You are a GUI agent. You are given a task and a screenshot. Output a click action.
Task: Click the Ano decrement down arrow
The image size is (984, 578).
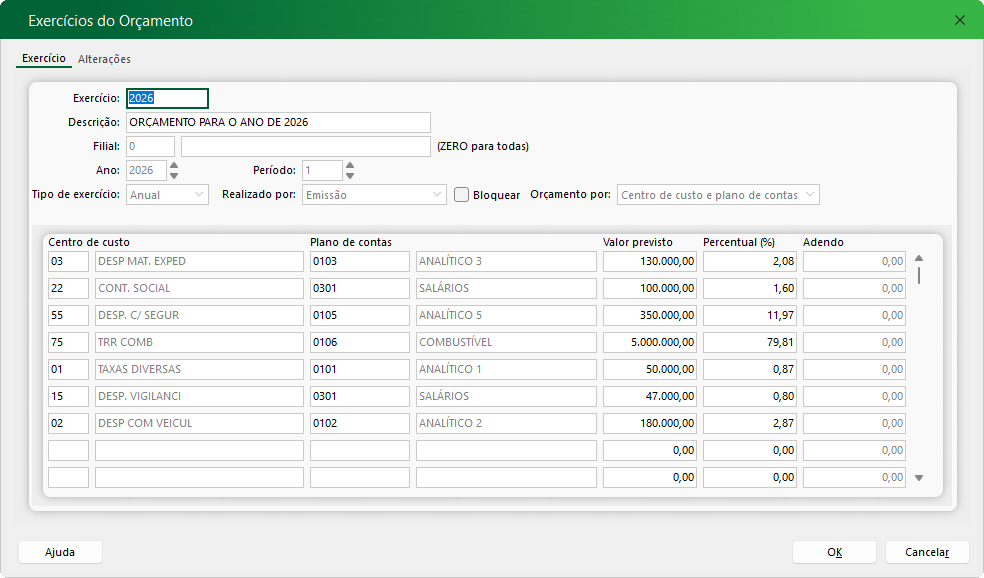(x=174, y=176)
